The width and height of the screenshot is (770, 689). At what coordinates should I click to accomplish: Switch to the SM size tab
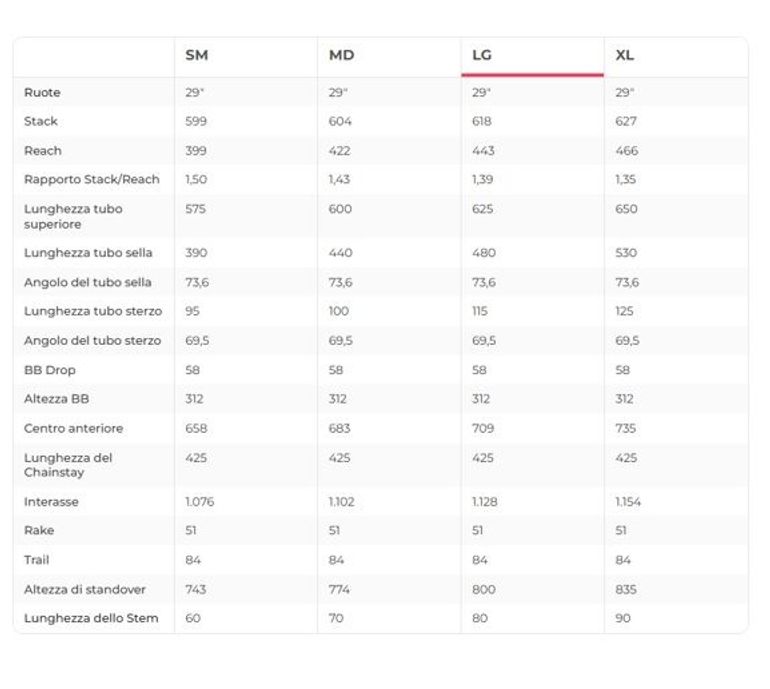click(x=197, y=55)
